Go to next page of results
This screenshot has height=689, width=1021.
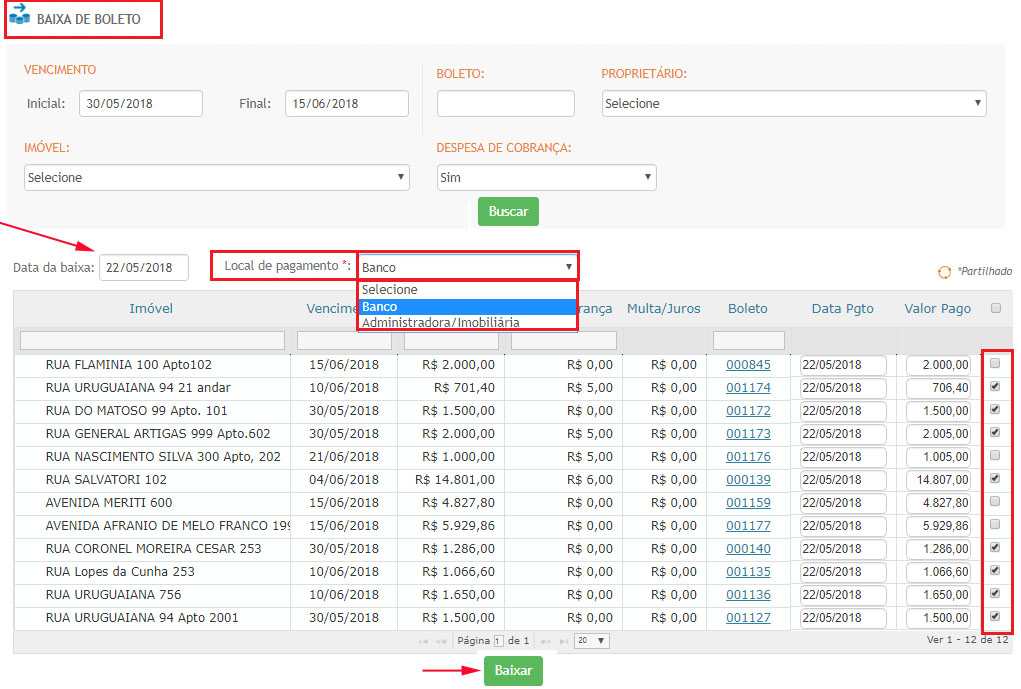546,641
